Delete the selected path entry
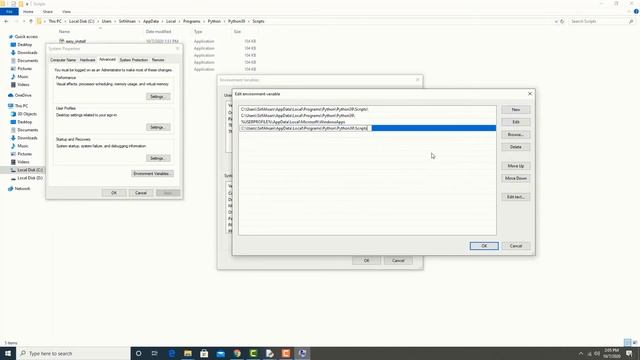 coord(516,147)
